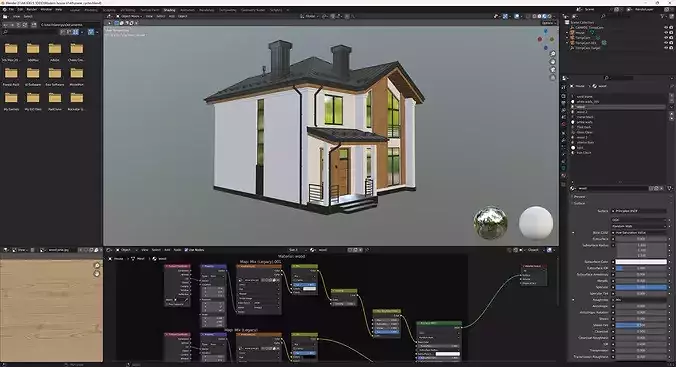Select the light material slot
This screenshot has width=676, height=367.
[617, 147]
